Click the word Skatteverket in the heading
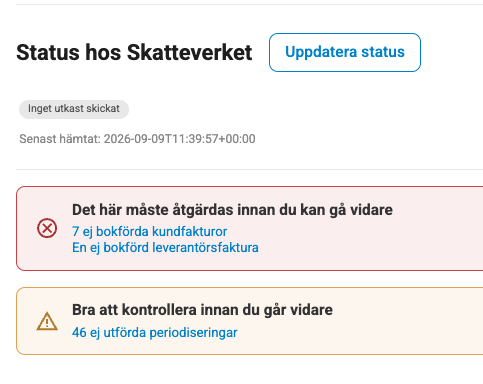Viewport: 483px width, 384px height. tap(189, 52)
